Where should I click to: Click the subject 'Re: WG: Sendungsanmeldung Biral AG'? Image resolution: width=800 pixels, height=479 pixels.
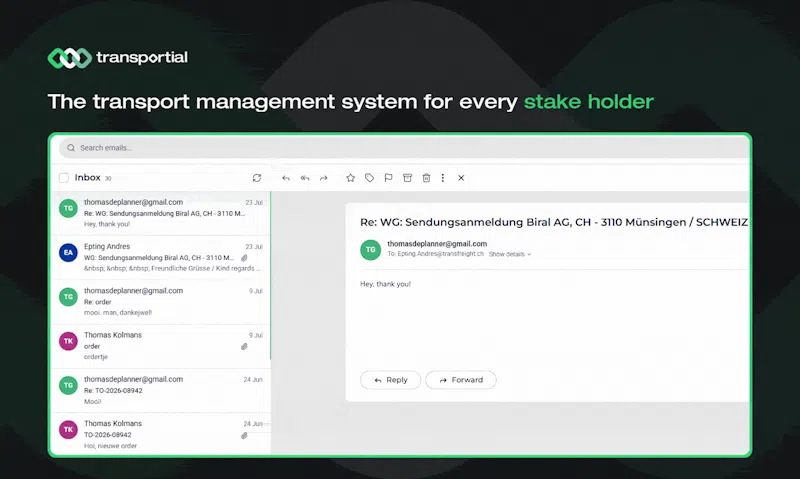click(x=554, y=222)
